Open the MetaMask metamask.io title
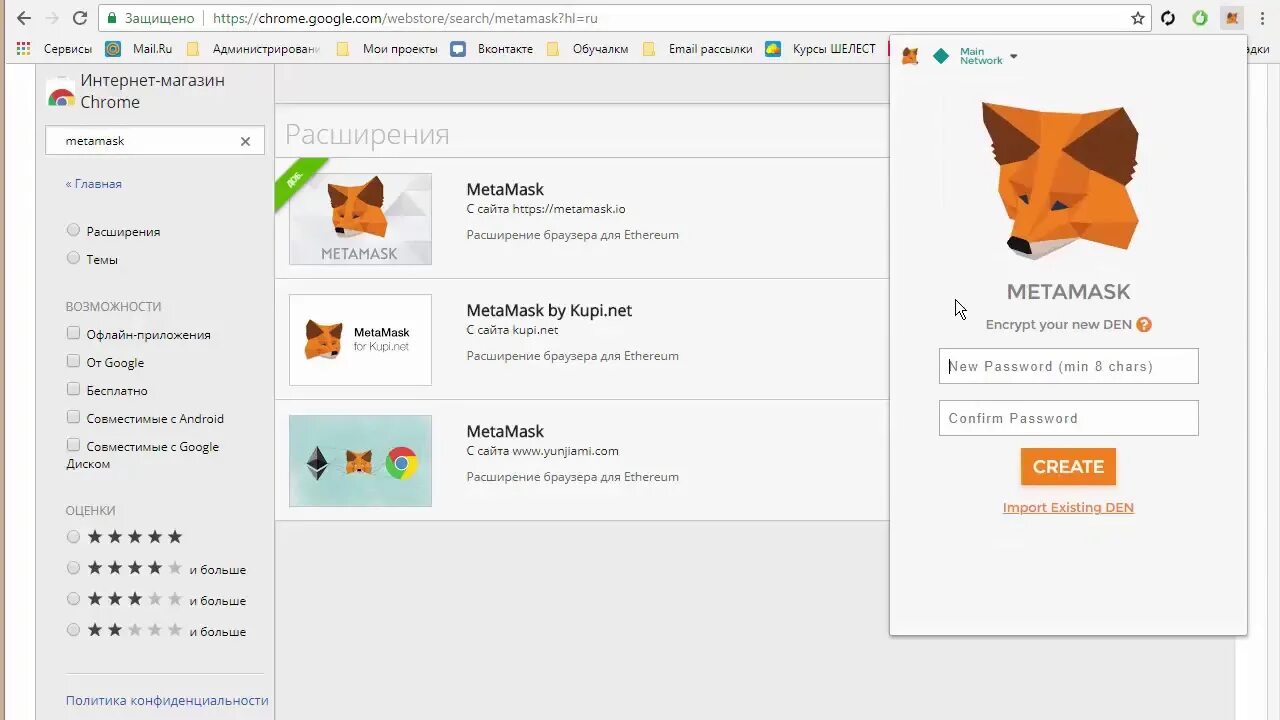Viewport: 1280px width, 720px height. [505, 189]
